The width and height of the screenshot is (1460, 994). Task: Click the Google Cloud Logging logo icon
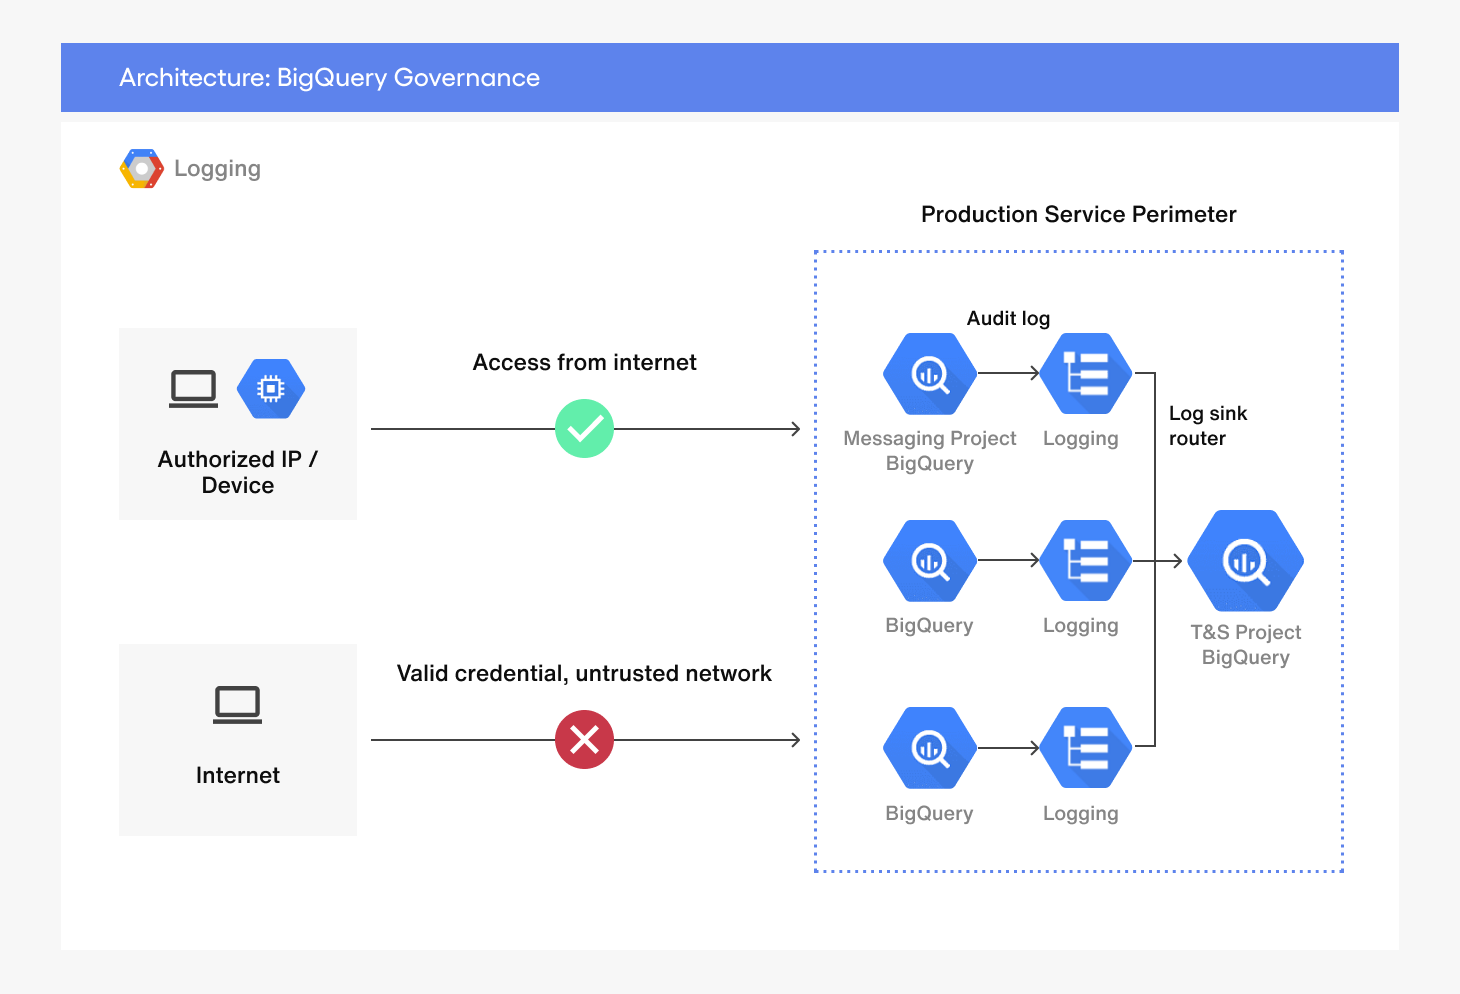141,169
